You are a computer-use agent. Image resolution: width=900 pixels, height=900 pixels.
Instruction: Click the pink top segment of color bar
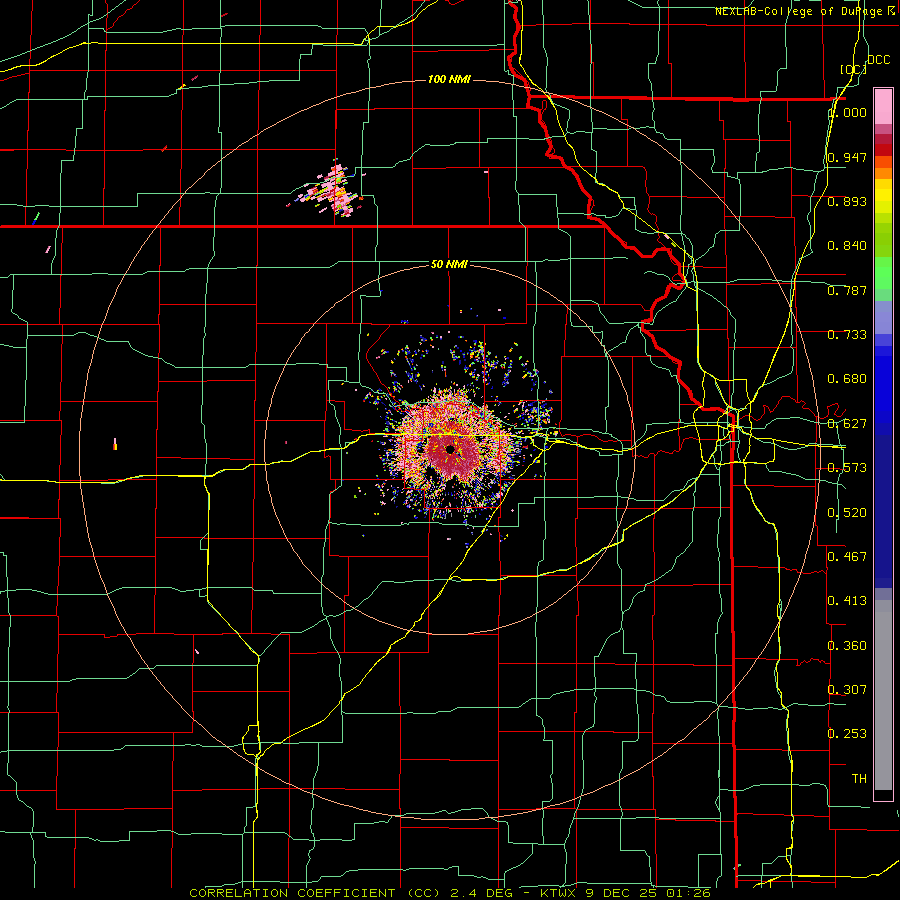click(x=883, y=106)
